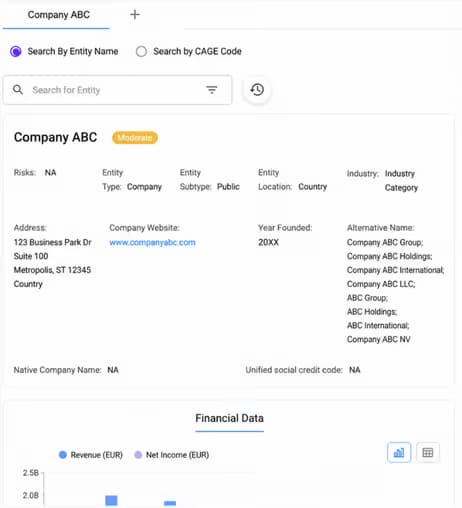The width and height of the screenshot is (462, 508).
Task: Add a new tab with plus icon
Action: point(135,15)
